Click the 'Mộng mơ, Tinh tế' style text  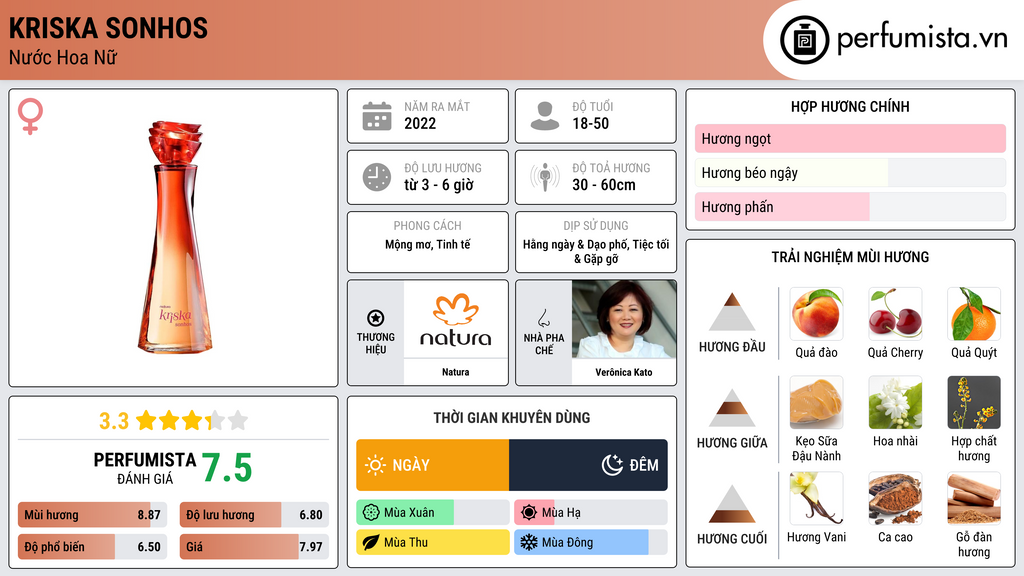428,244
